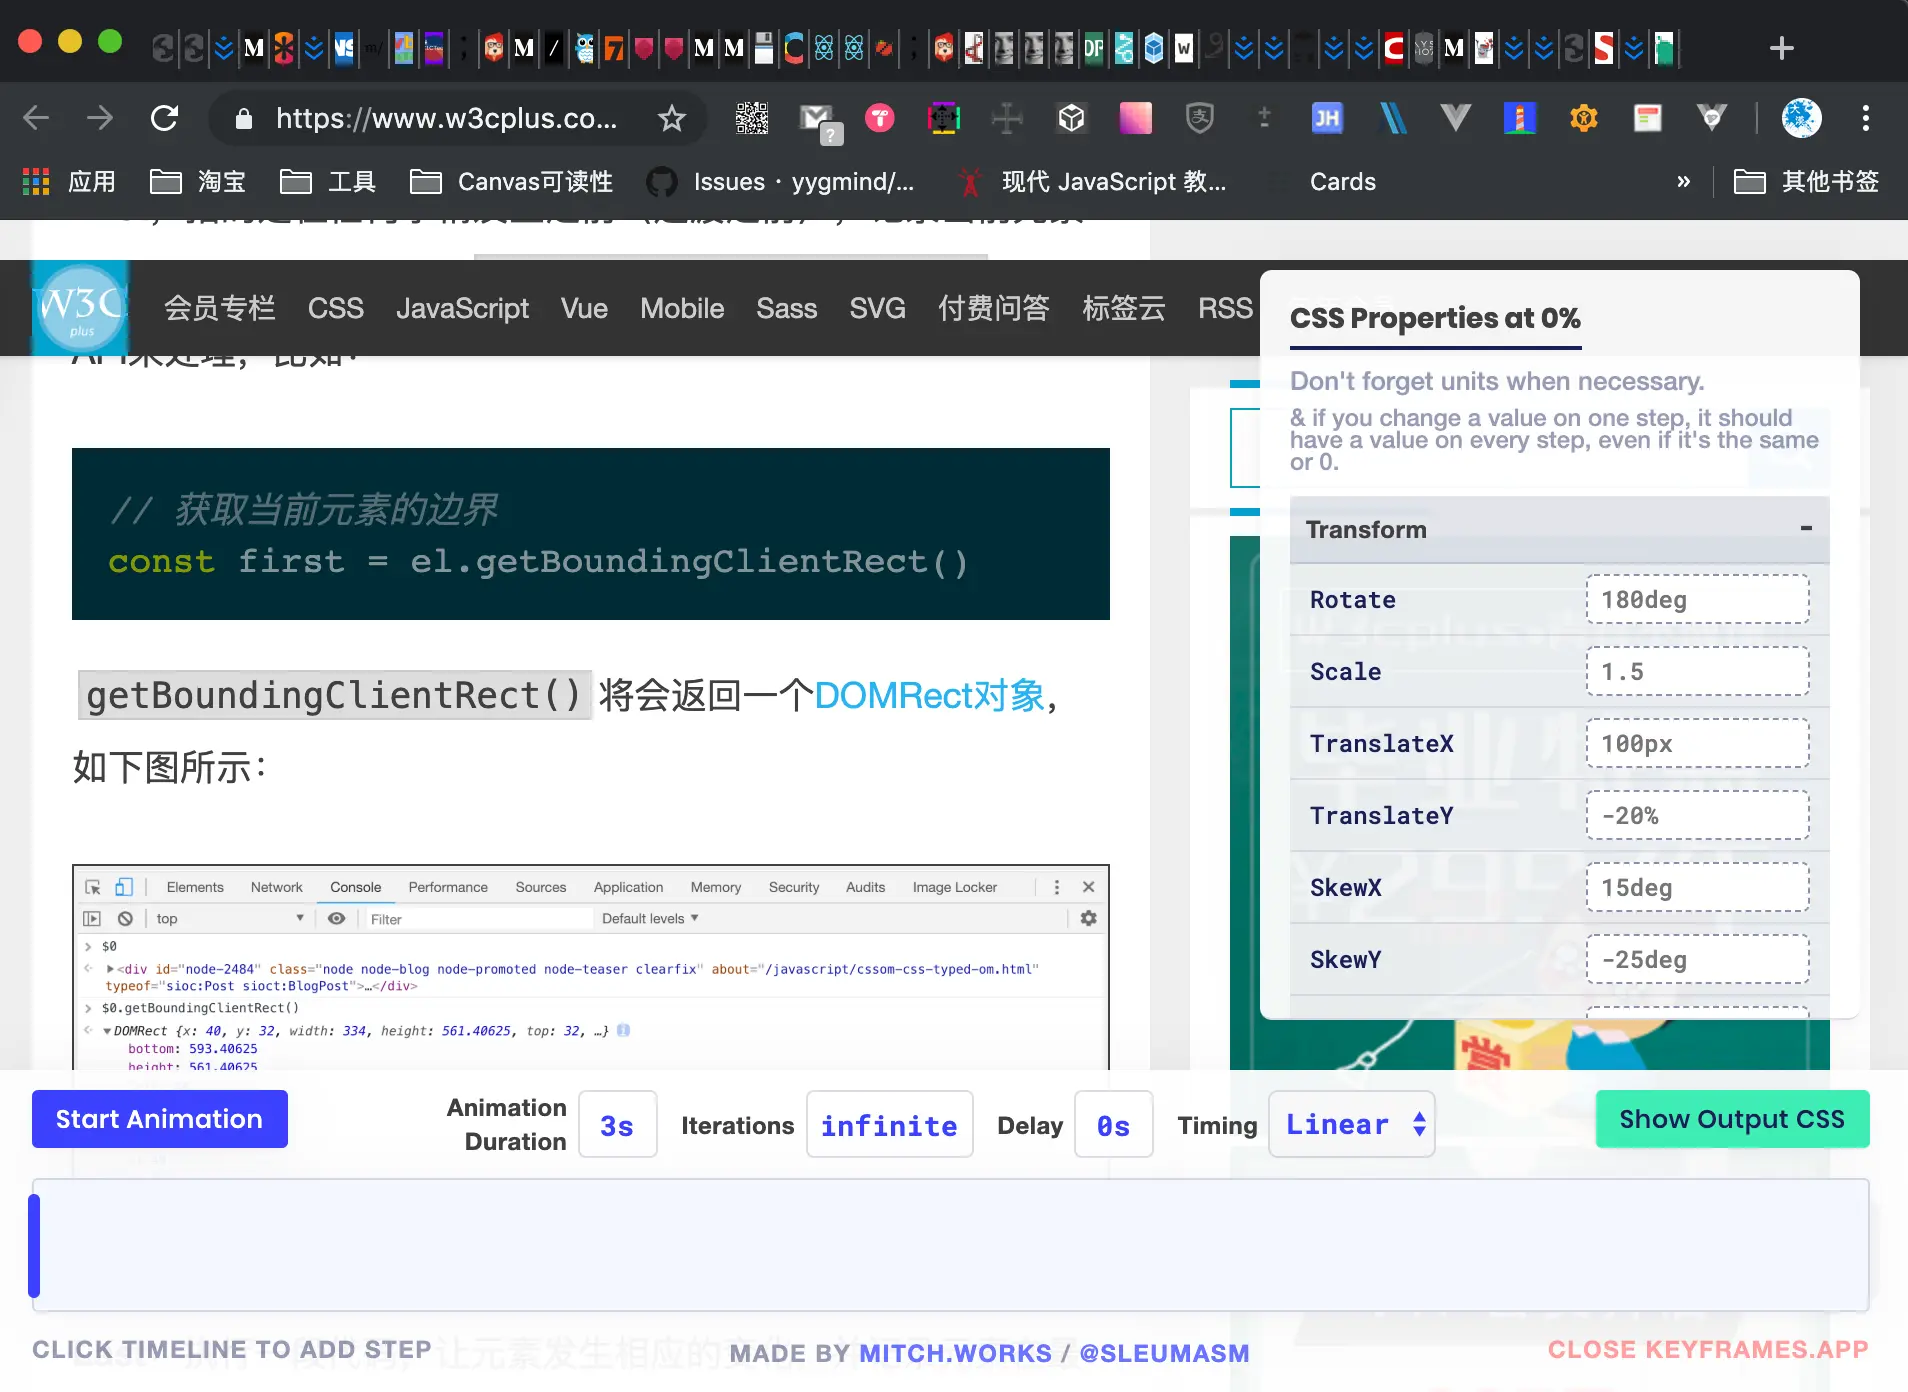
Task: Click the getBoundingClientRect code block
Action: coord(591,534)
